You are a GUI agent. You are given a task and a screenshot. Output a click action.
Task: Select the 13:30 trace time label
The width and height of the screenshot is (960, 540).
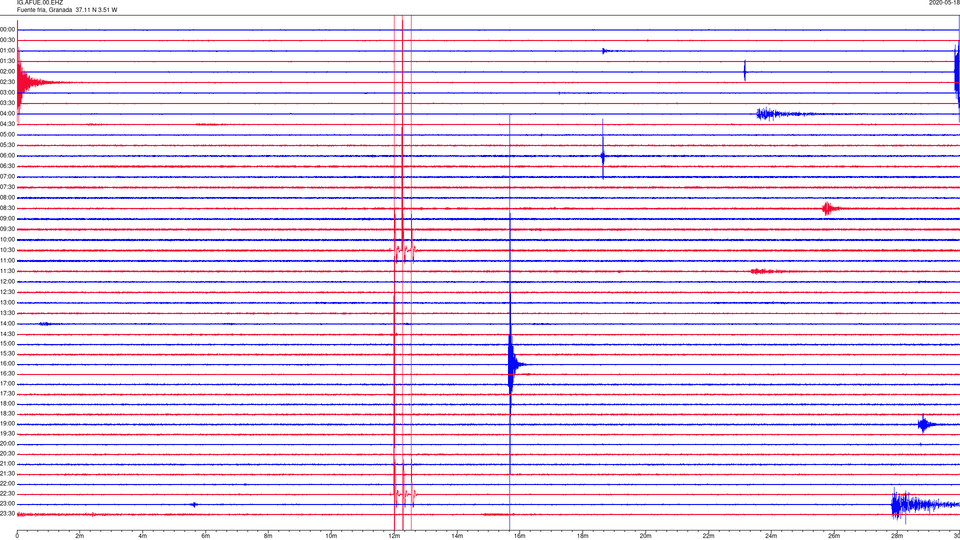8,313
